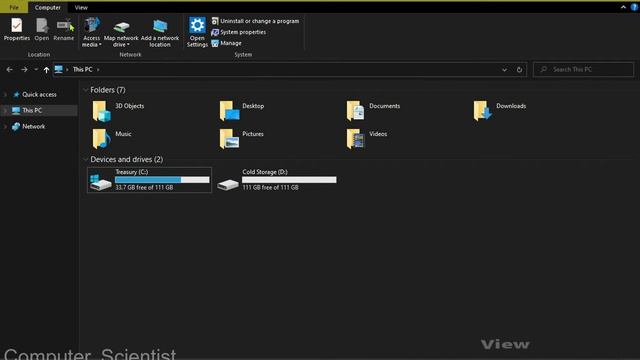Click the '111 GB free of 111 GB' text

tap(270, 187)
